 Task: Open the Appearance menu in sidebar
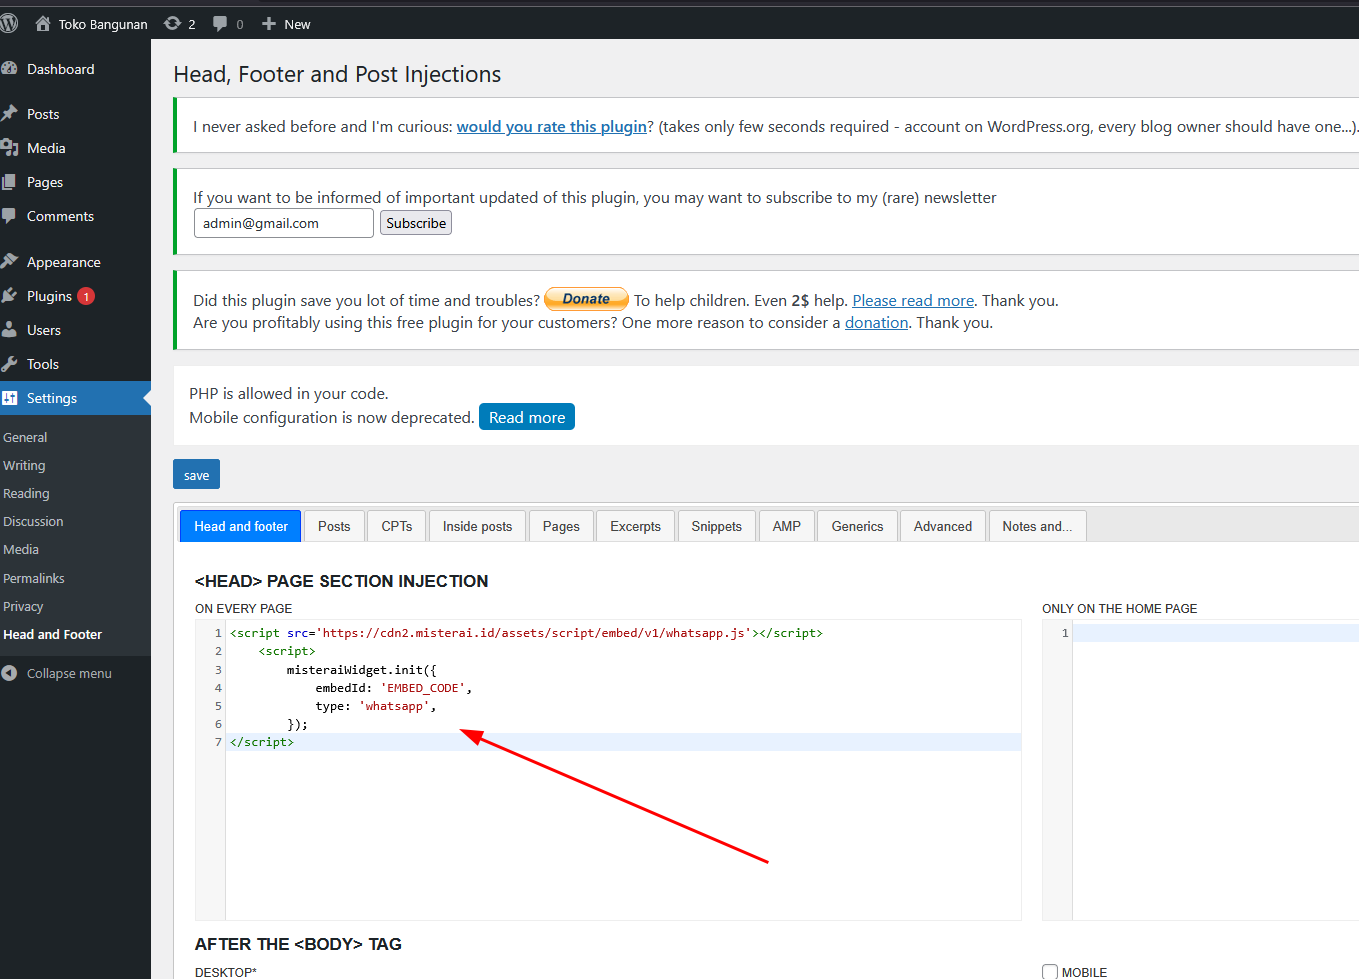(x=63, y=262)
